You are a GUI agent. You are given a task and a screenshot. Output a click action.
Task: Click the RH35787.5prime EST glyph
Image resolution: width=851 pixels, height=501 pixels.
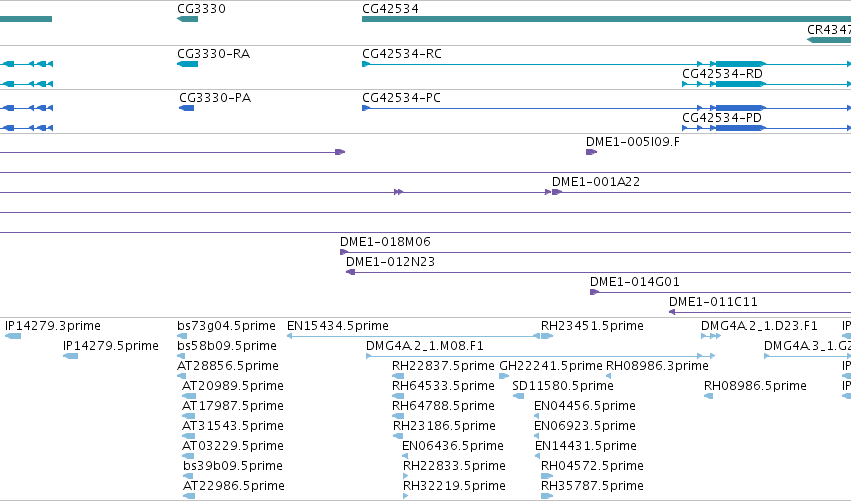(547, 496)
